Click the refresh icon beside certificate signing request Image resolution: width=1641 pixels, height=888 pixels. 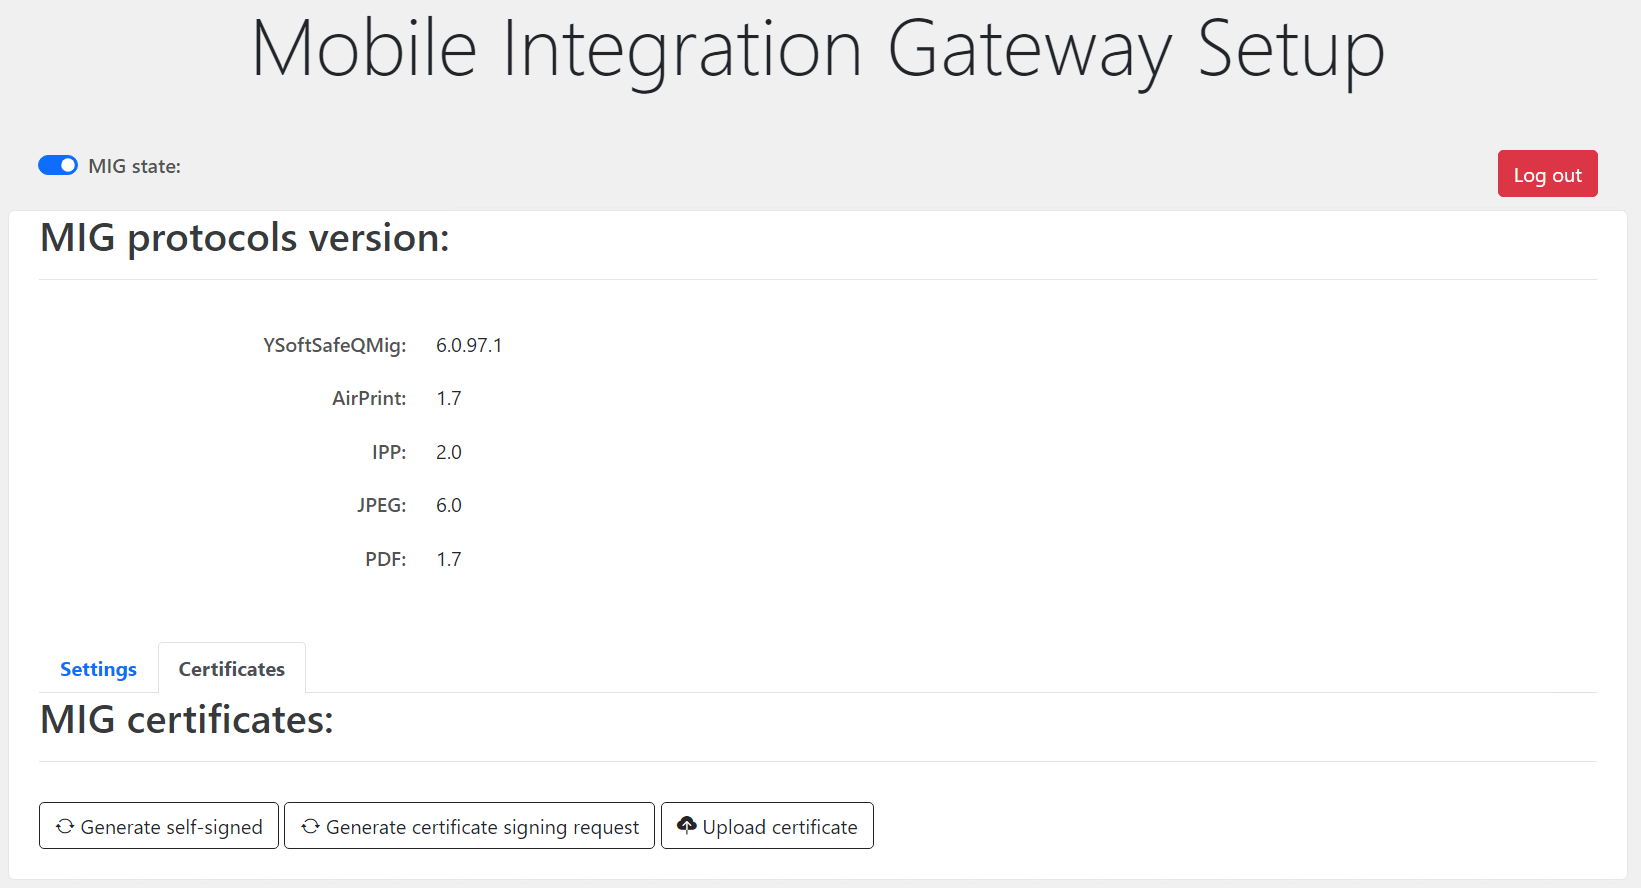(310, 826)
